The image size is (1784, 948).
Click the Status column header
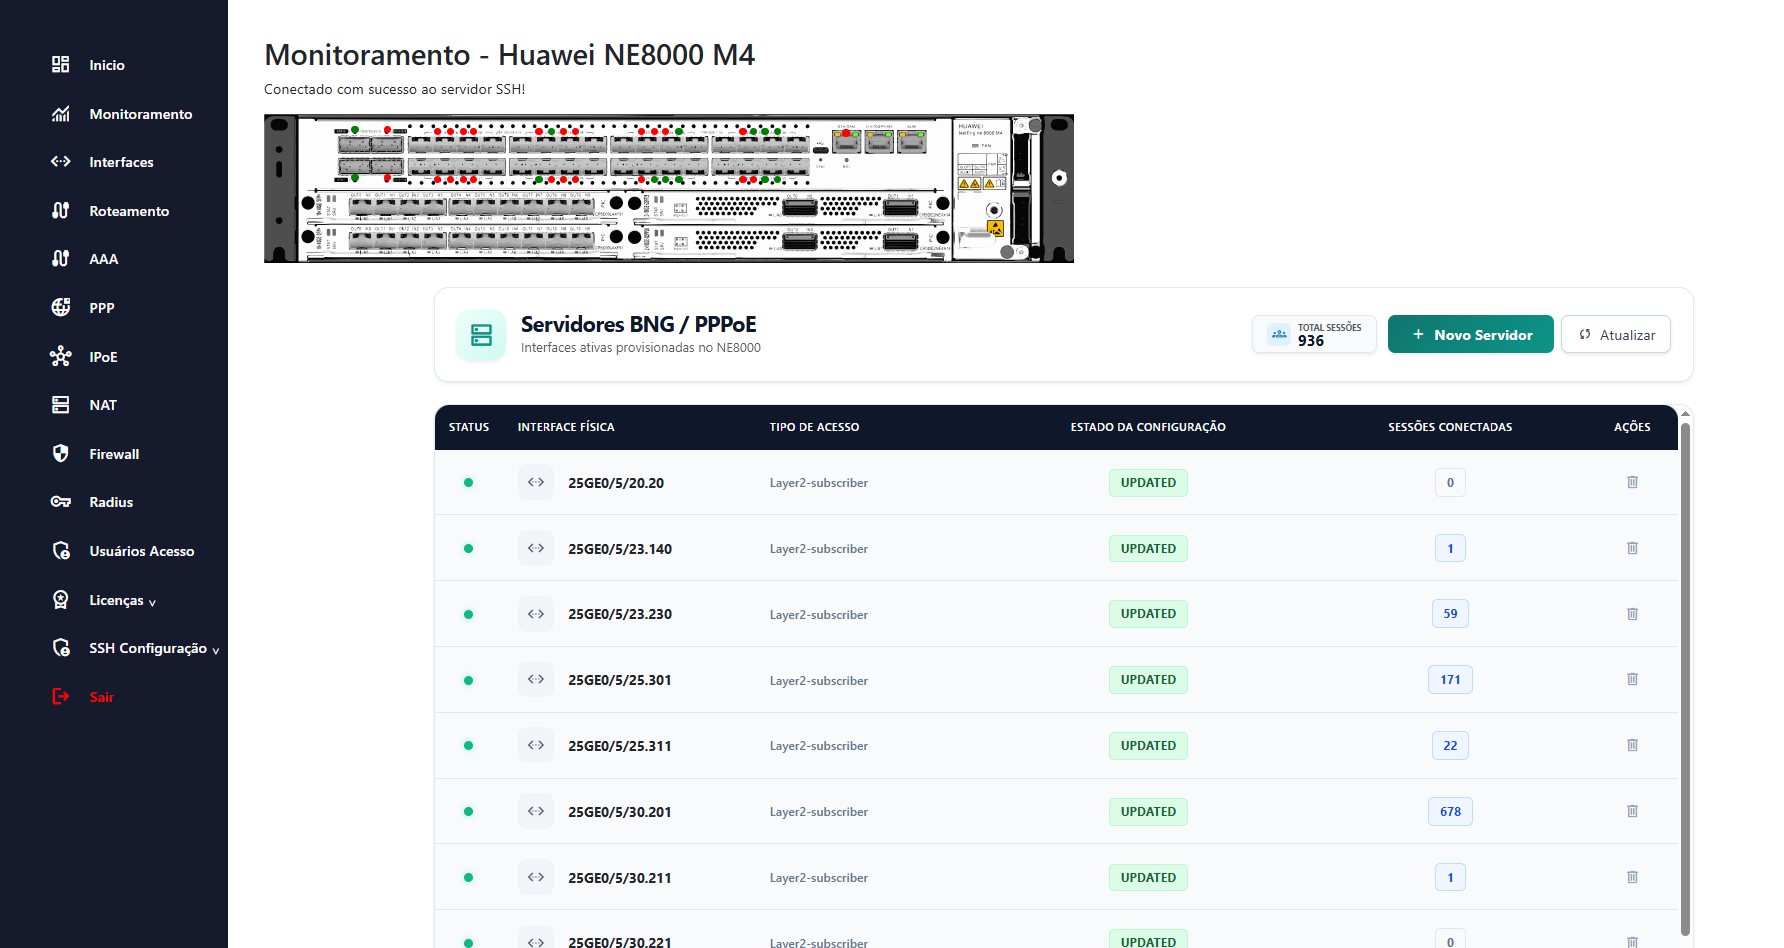tap(469, 427)
